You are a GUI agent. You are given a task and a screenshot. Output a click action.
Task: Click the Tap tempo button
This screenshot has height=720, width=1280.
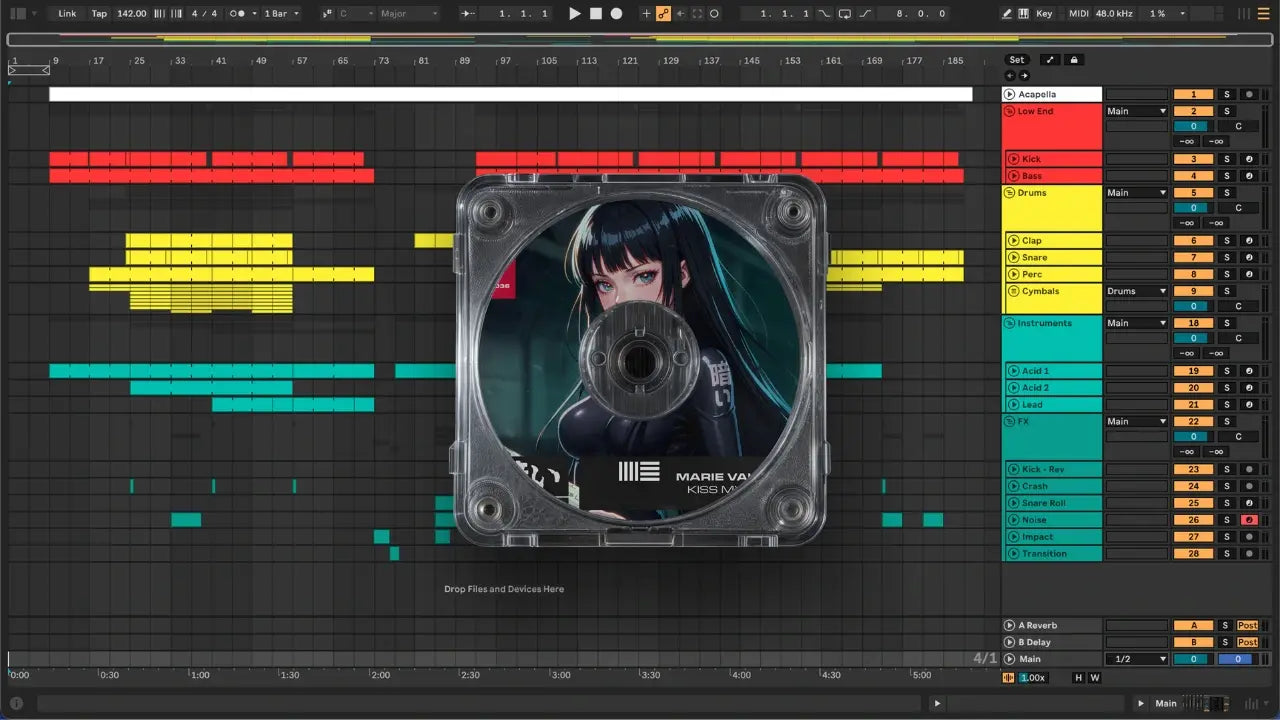(x=99, y=14)
